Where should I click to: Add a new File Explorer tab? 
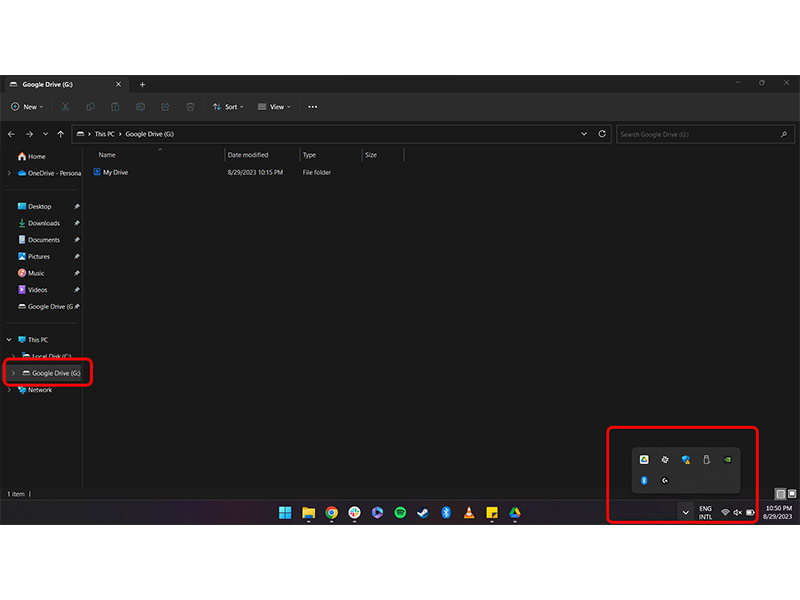[x=142, y=85]
